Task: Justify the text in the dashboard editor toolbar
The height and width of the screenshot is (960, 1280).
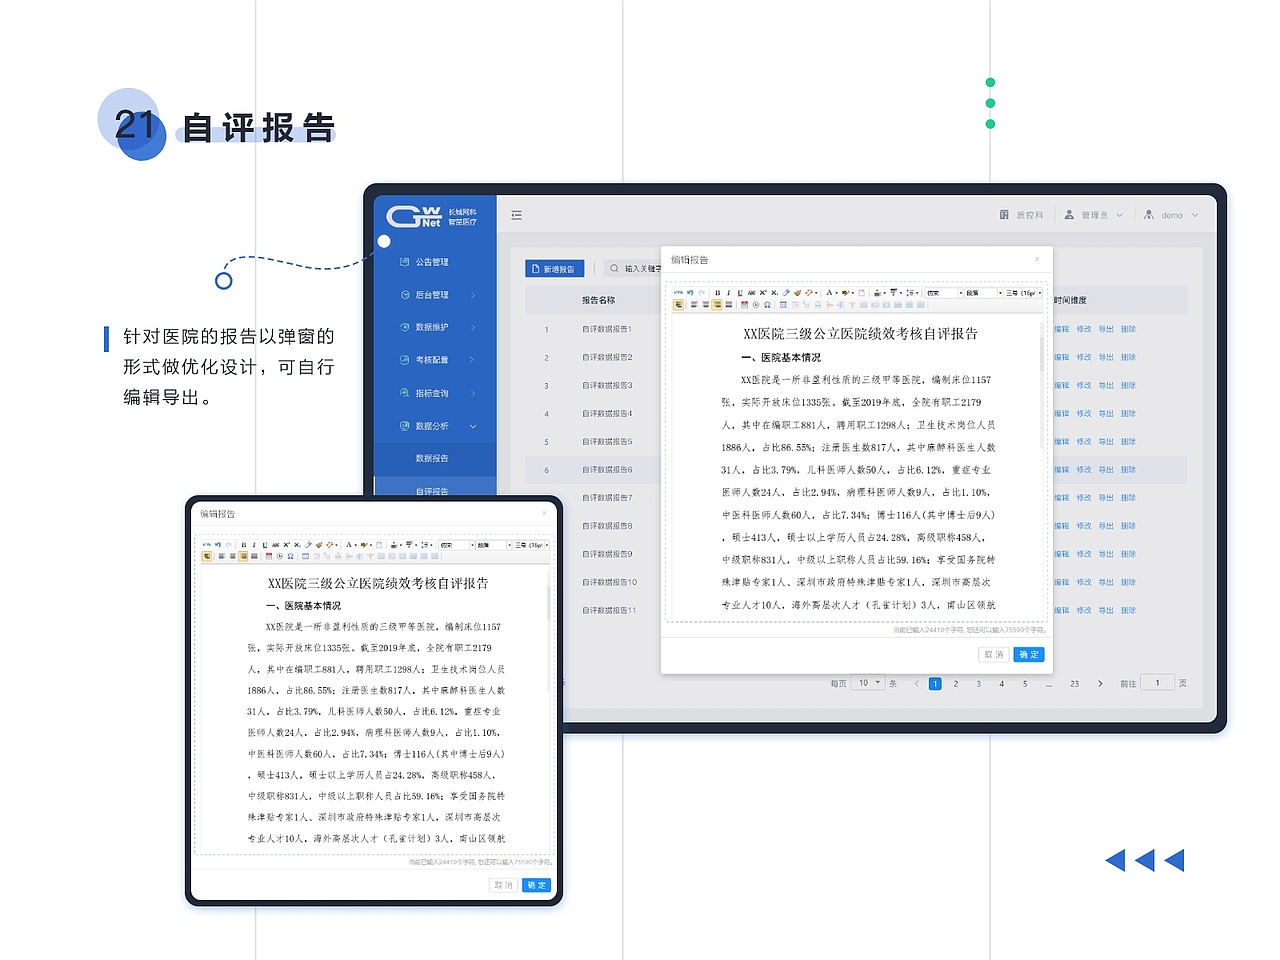Action: (x=729, y=305)
